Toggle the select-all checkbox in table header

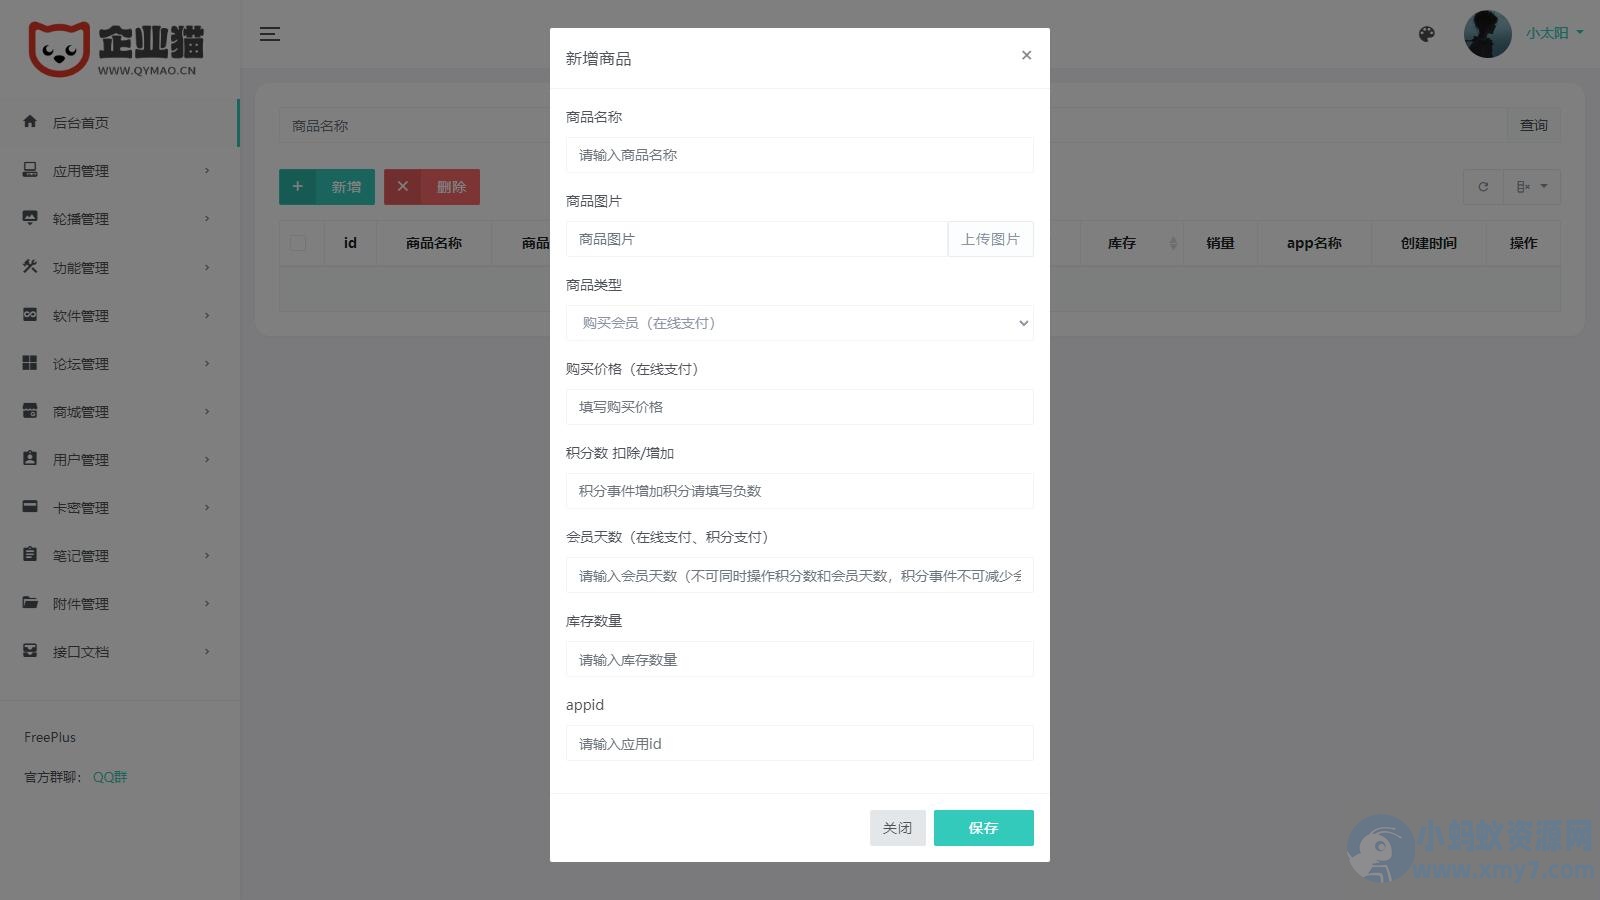(x=297, y=242)
